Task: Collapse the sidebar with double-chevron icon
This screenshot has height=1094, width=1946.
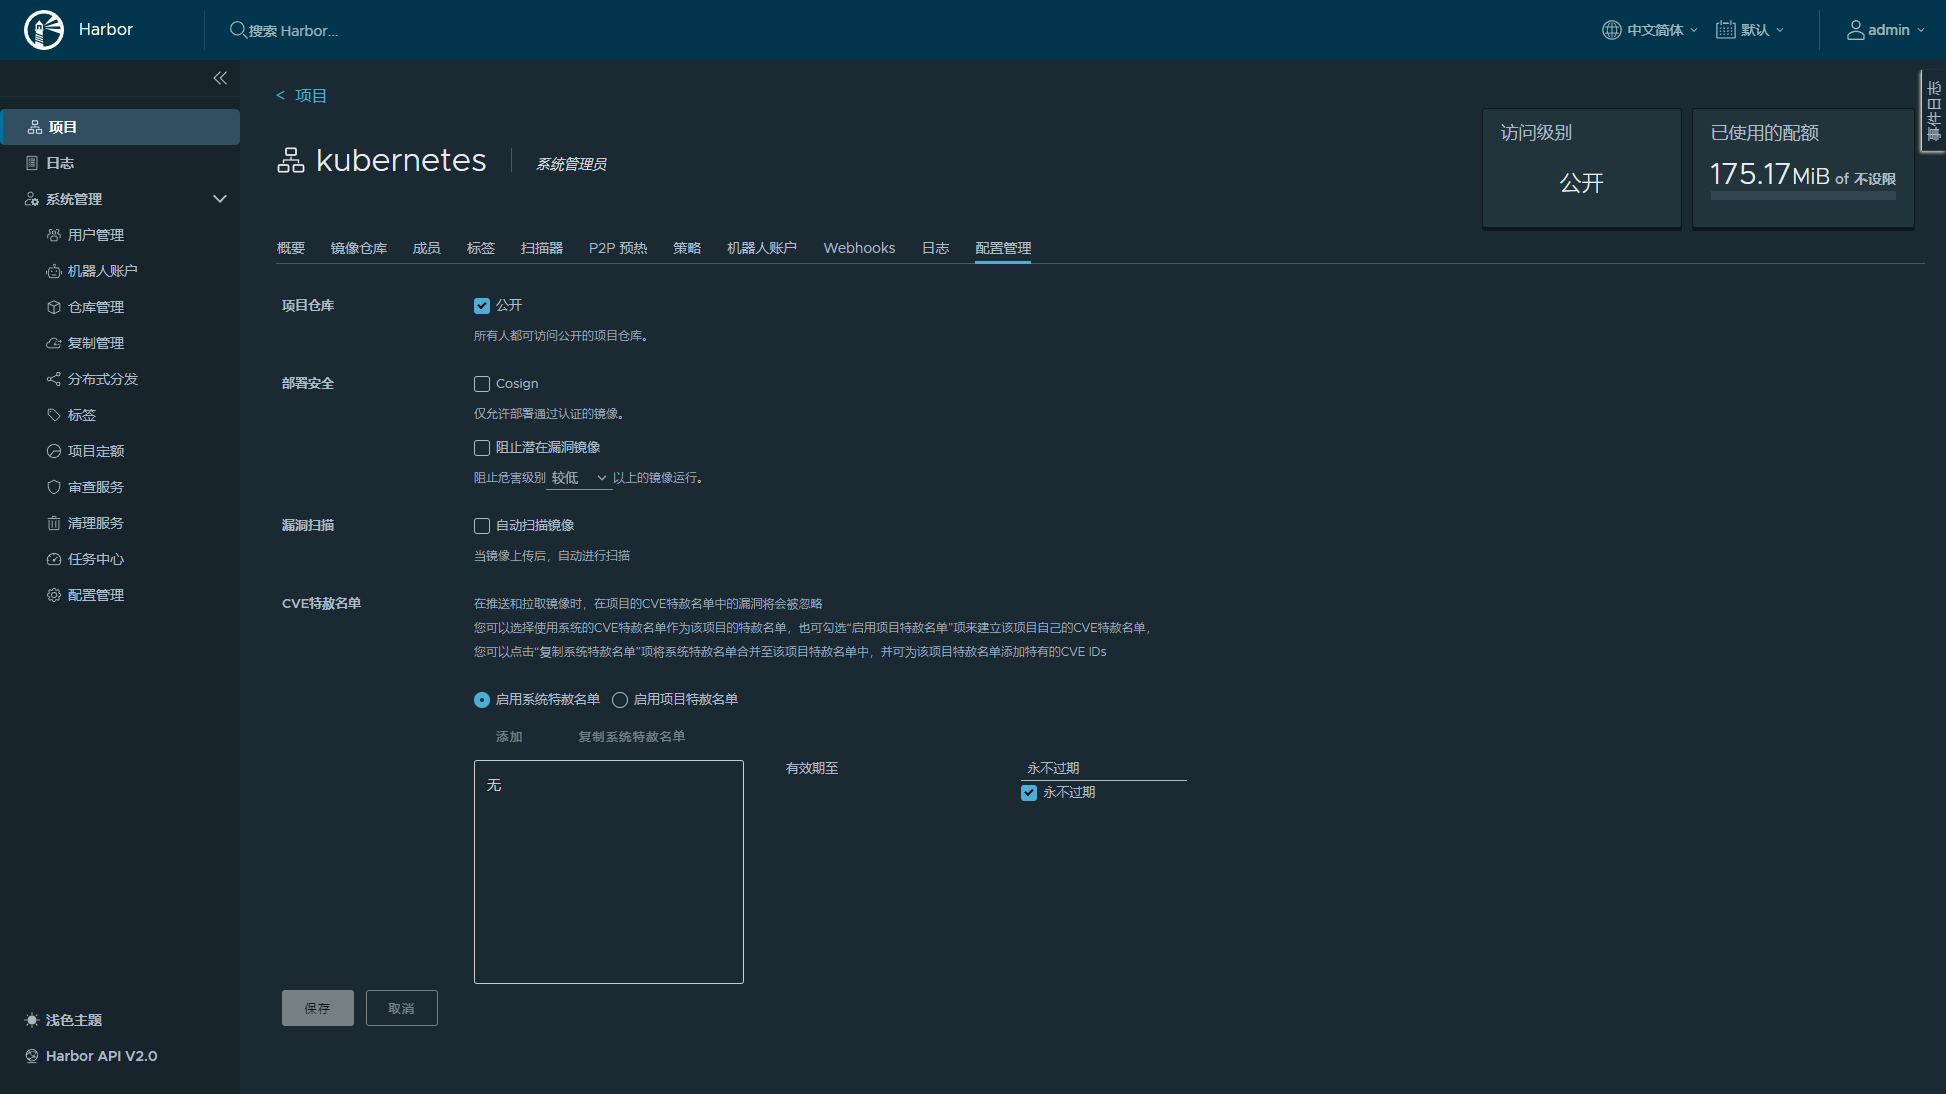Action: (x=220, y=78)
